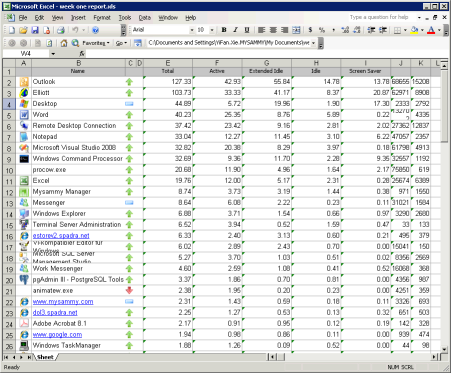
Task: Click Show Only Web Toolbar icon
Action: (138, 43)
